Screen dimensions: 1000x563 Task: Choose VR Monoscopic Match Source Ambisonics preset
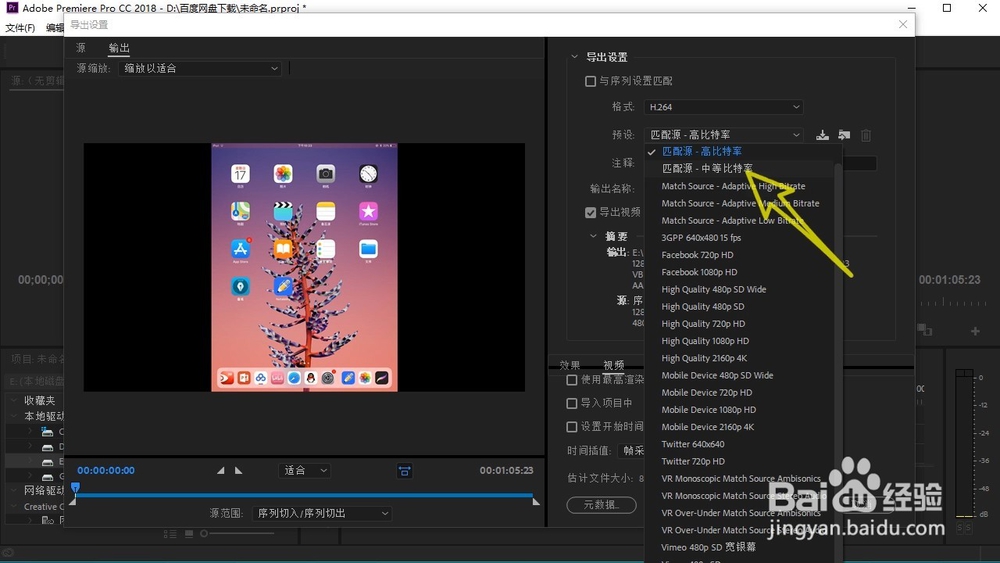(x=739, y=479)
